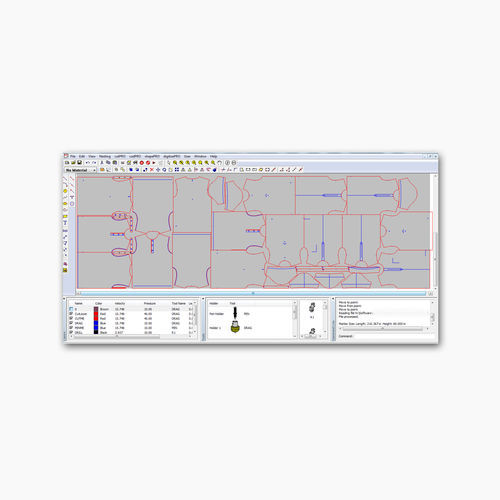The height and width of the screenshot is (500, 500).
Task: Click the Pressure column header
Action: pos(150,303)
